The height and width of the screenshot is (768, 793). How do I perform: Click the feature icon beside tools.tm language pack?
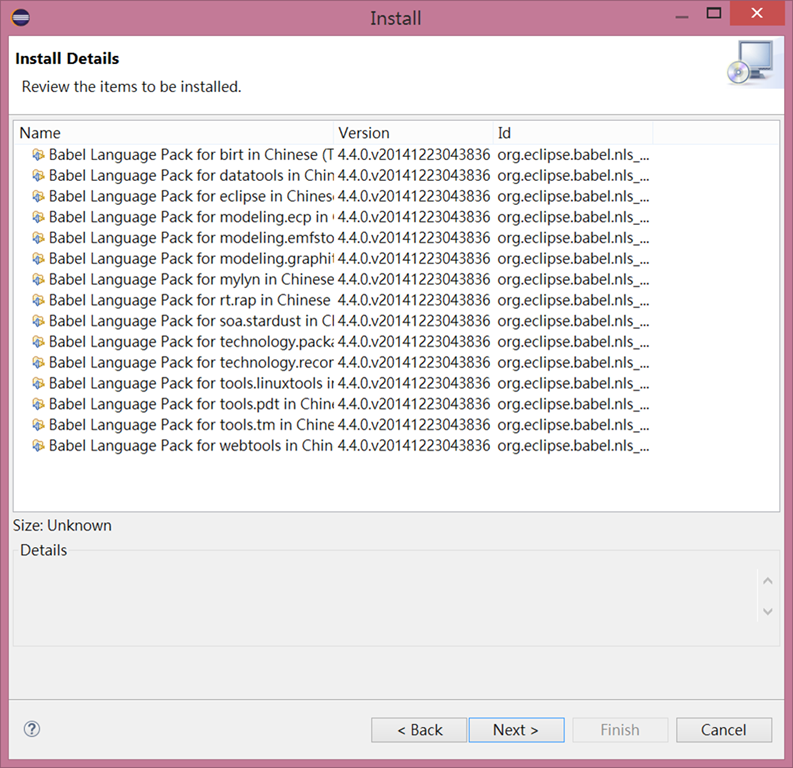coord(38,425)
